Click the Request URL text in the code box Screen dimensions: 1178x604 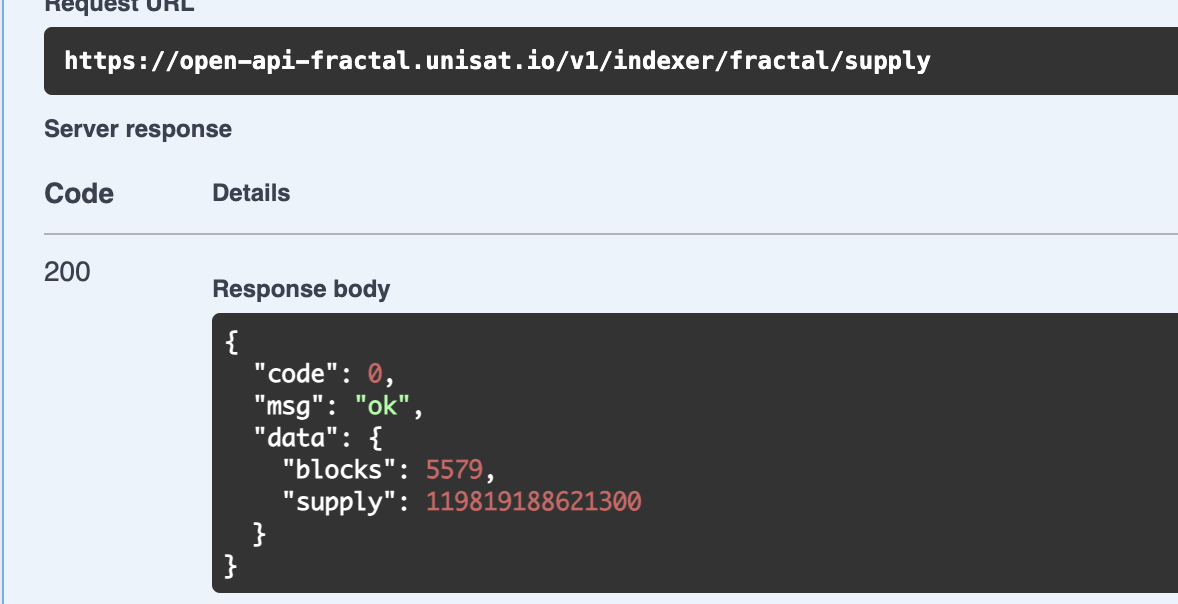[497, 61]
